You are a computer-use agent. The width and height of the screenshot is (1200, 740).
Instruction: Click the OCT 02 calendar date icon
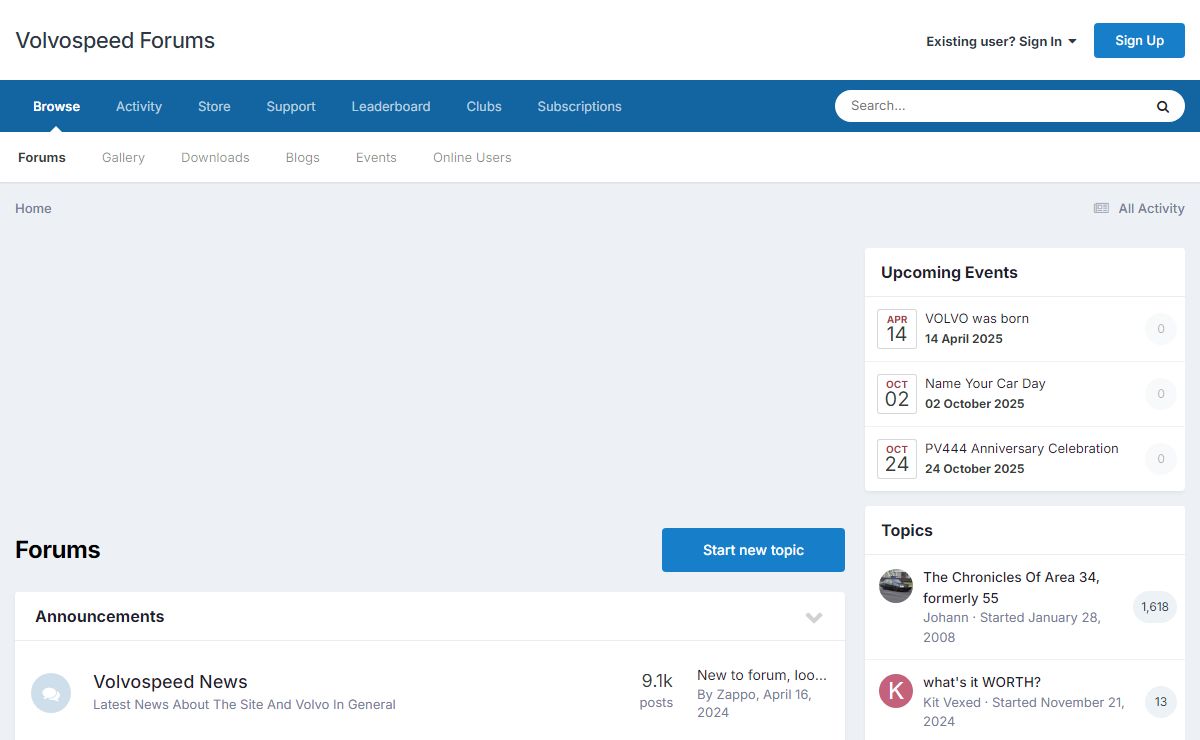click(x=897, y=394)
